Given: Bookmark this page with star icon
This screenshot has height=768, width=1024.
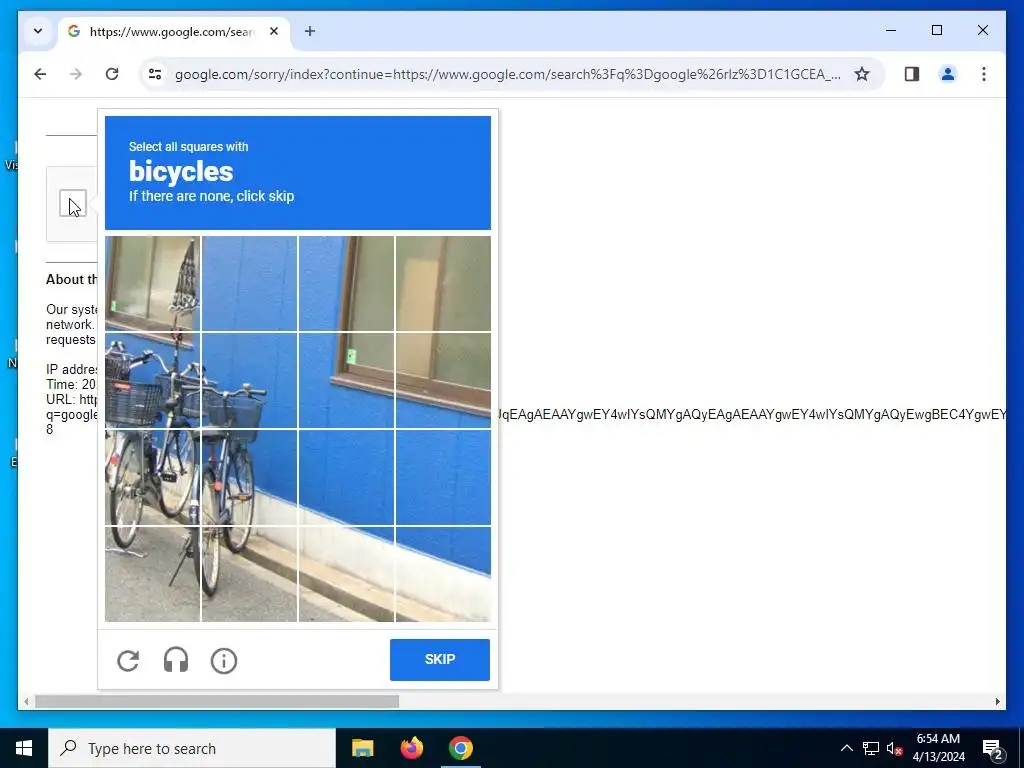Looking at the screenshot, I should point(862,74).
